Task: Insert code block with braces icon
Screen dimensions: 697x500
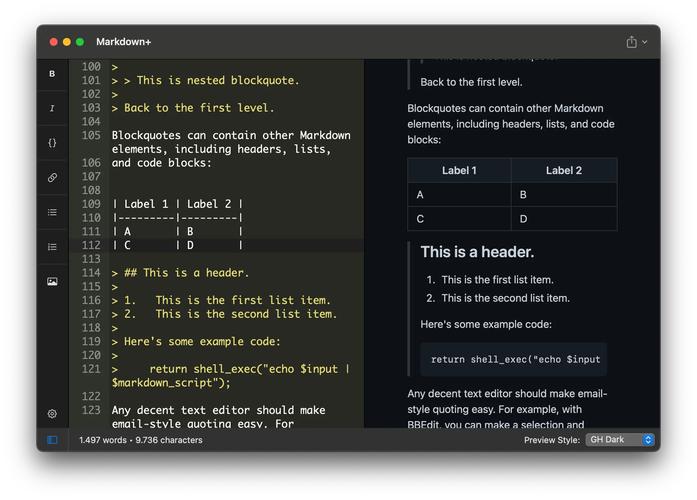Action: [x=52, y=143]
